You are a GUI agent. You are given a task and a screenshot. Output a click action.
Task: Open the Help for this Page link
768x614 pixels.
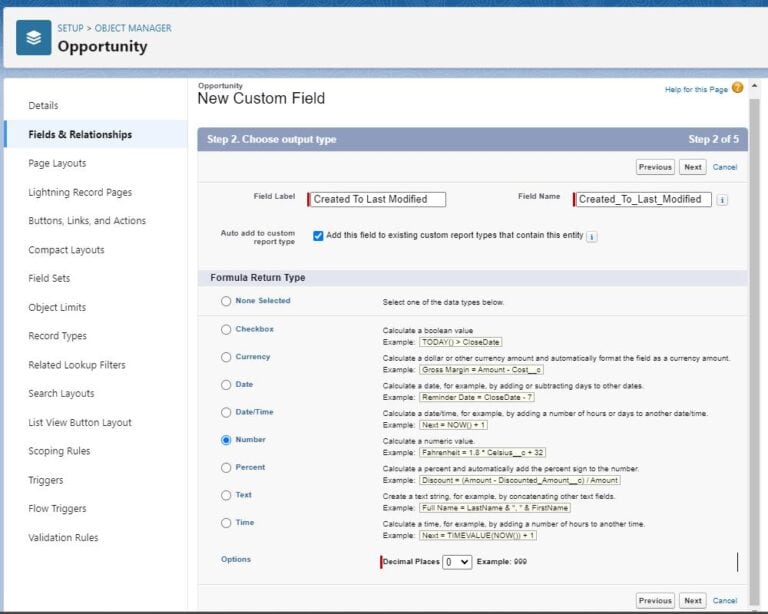696,90
